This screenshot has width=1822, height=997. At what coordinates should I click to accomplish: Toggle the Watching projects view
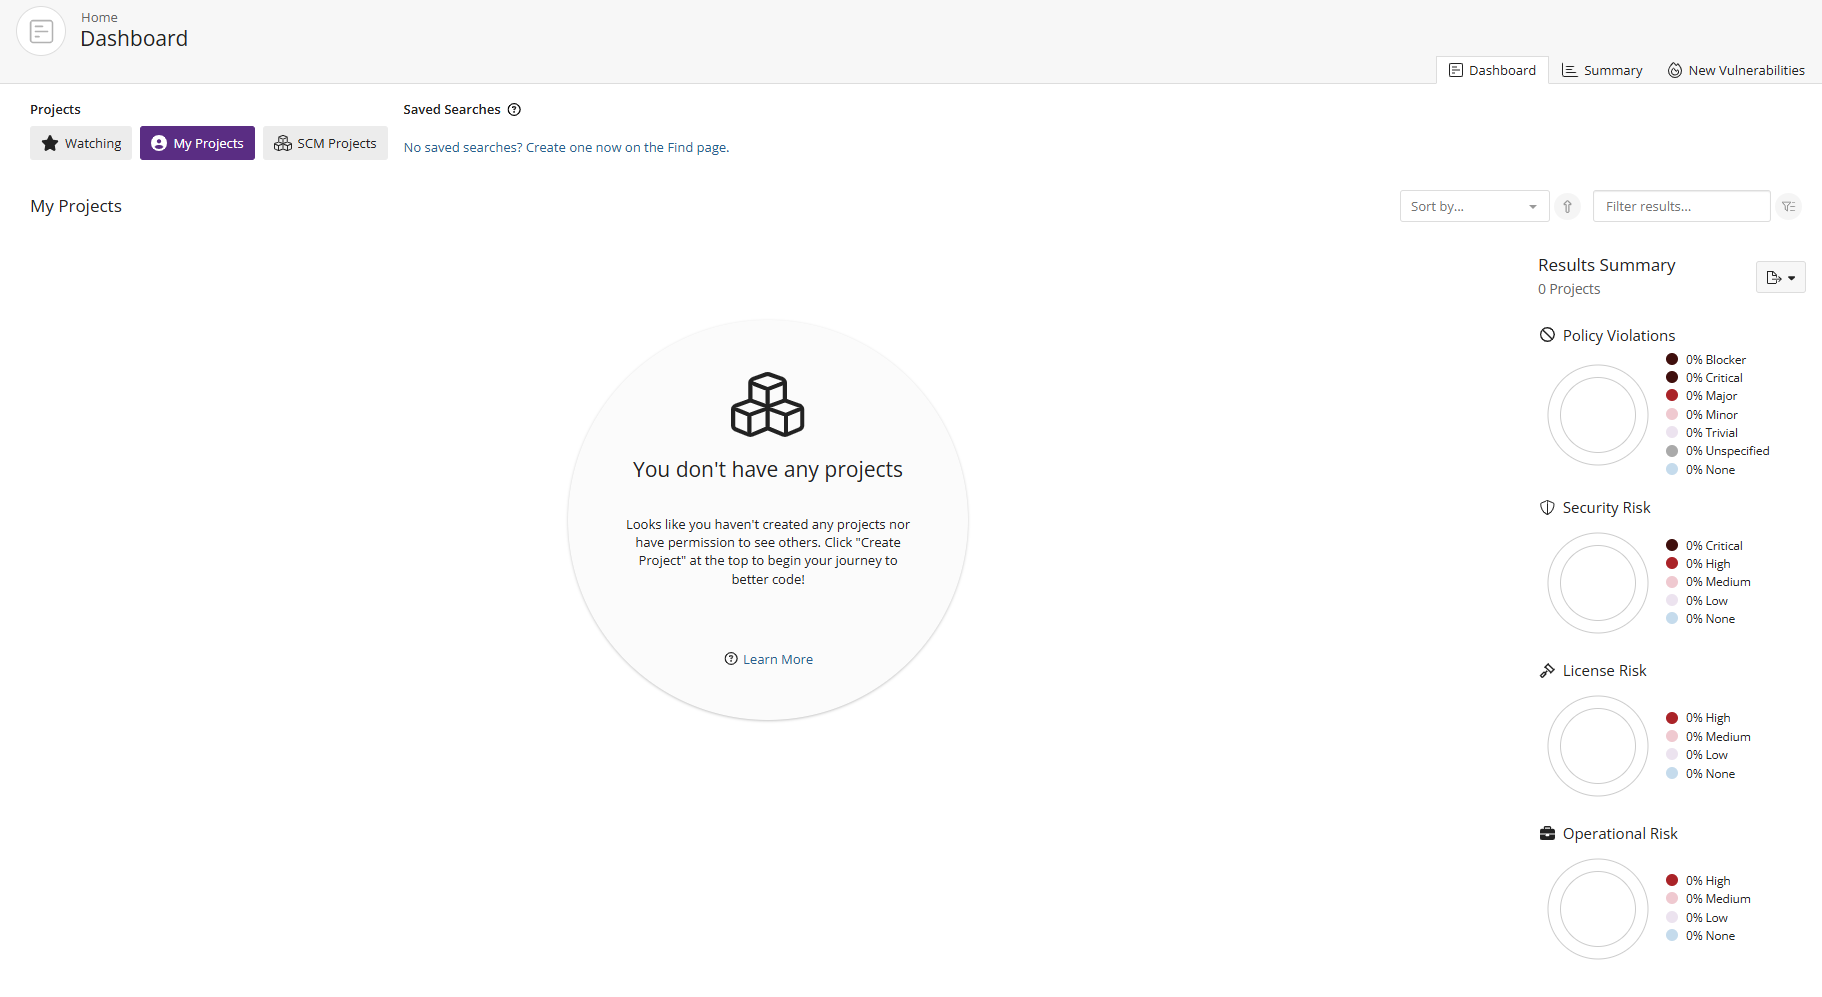(81, 143)
